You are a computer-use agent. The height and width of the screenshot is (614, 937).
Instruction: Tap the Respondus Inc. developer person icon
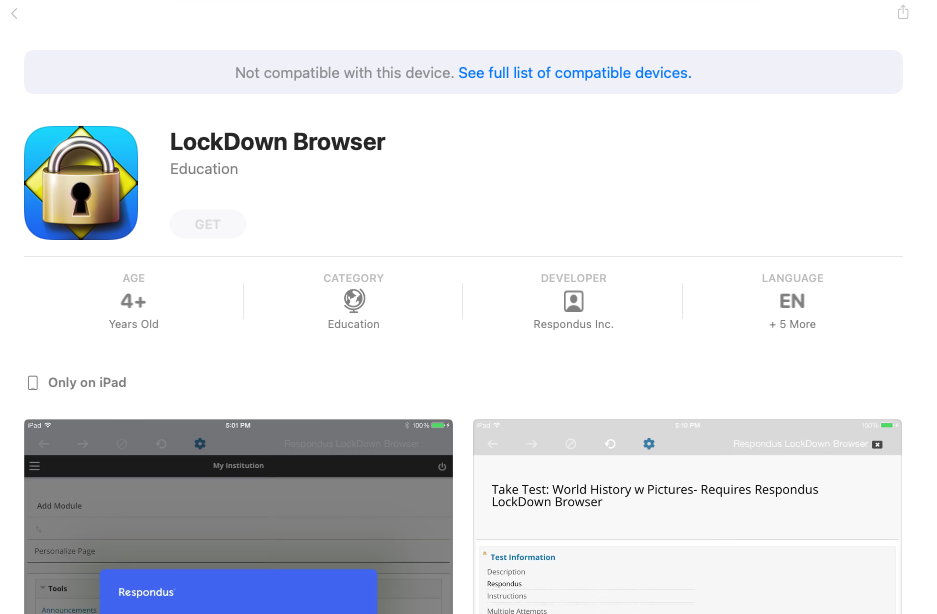(574, 301)
